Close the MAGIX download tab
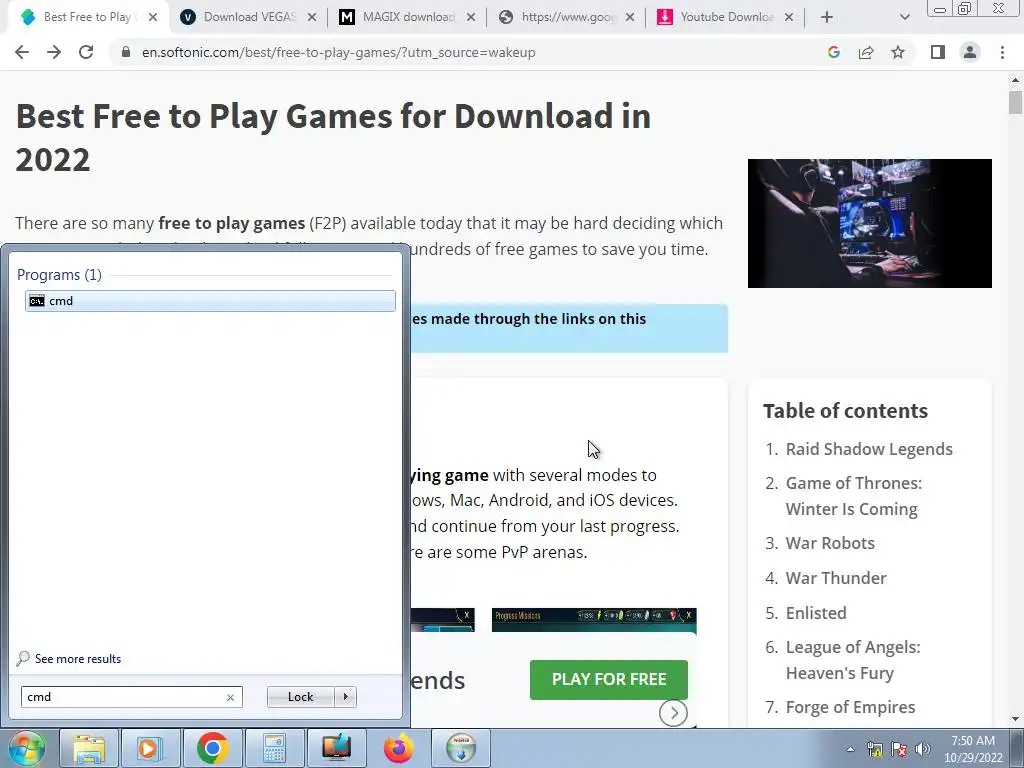The height and width of the screenshot is (768, 1024). (x=470, y=18)
